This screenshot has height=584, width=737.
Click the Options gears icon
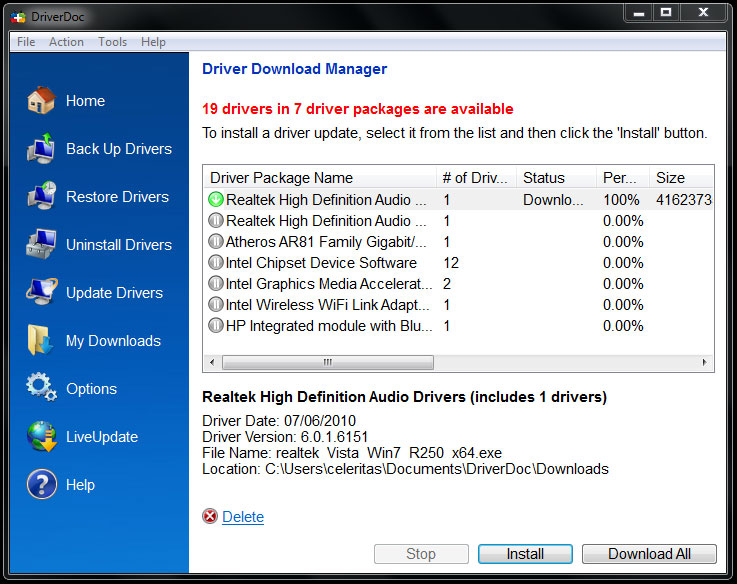41,387
